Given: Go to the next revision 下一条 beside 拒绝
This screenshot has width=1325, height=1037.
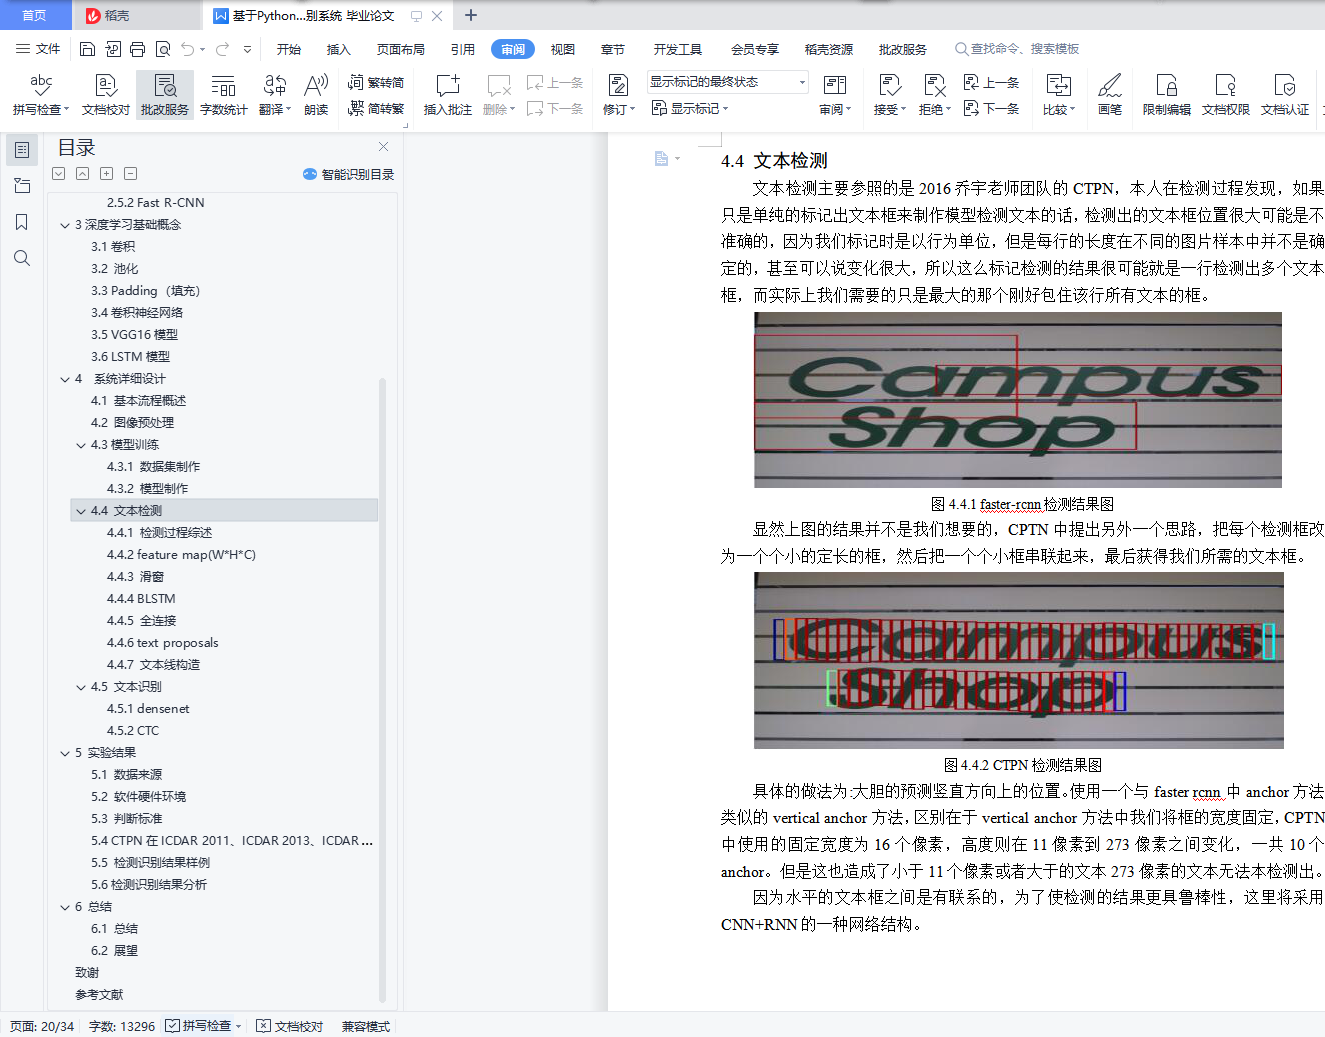Looking at the screenshot, I should (x=992, y=108).
